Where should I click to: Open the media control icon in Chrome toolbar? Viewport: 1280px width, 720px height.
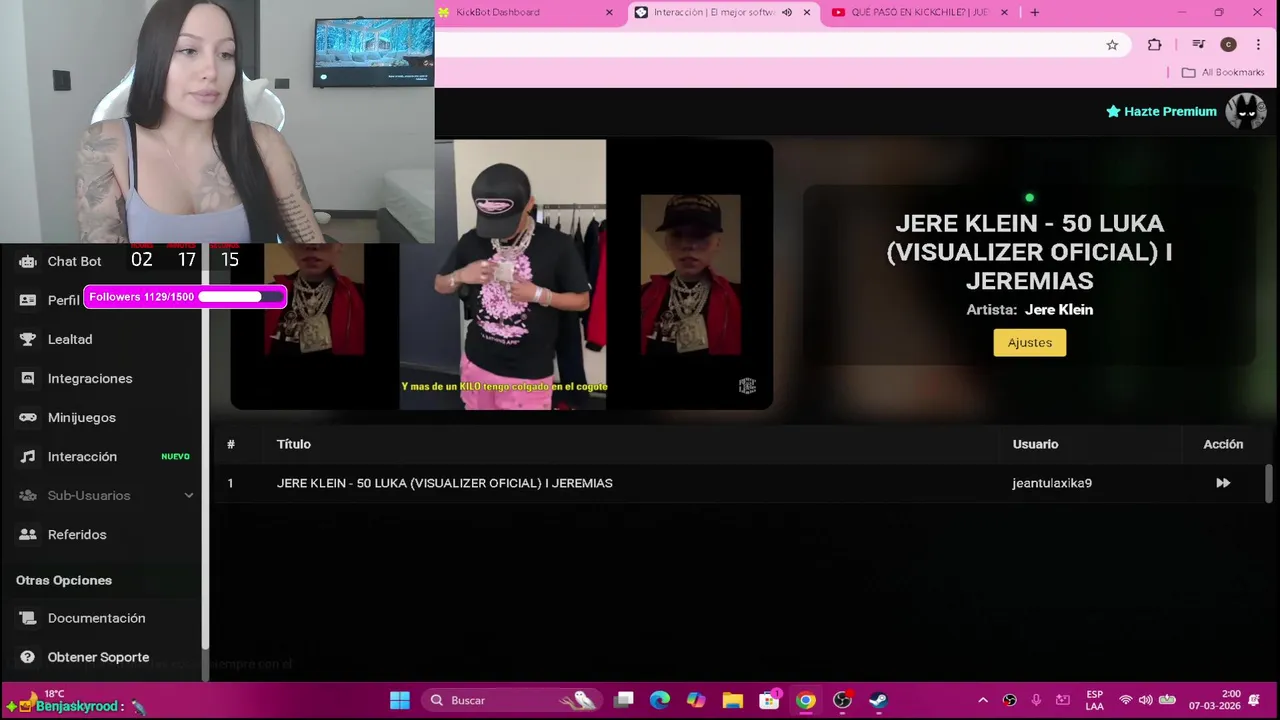pos(1198,44)
